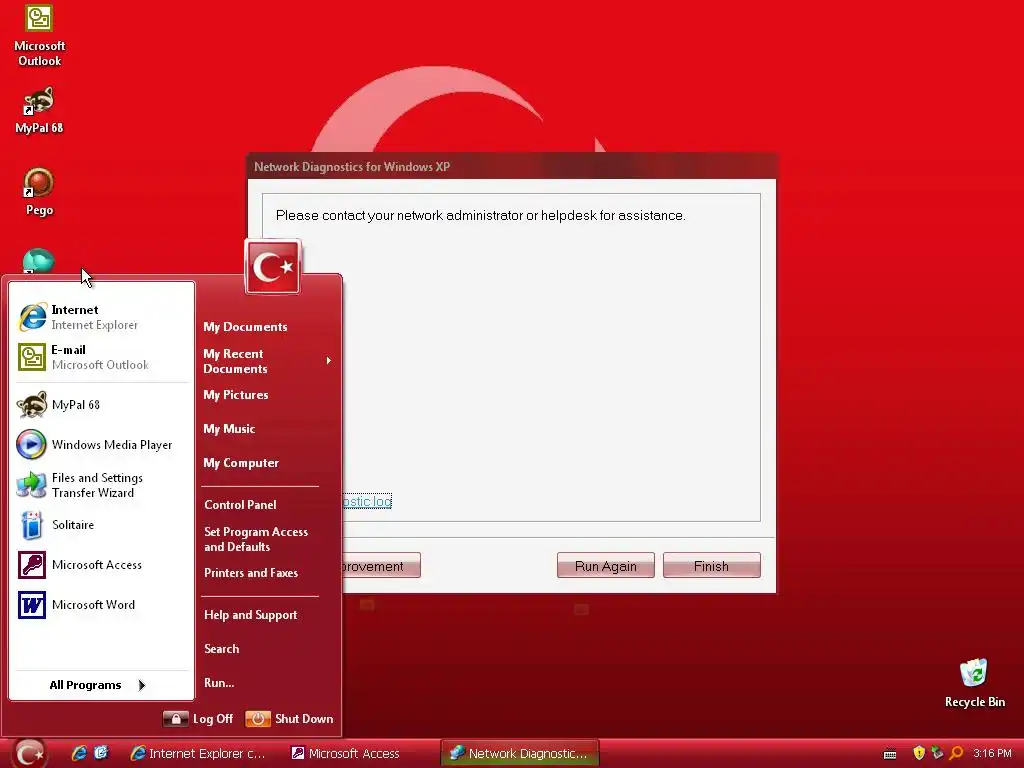1024x768 pixels.
Task: Click the network connection tray icon
Action: (x=937, y=753)
